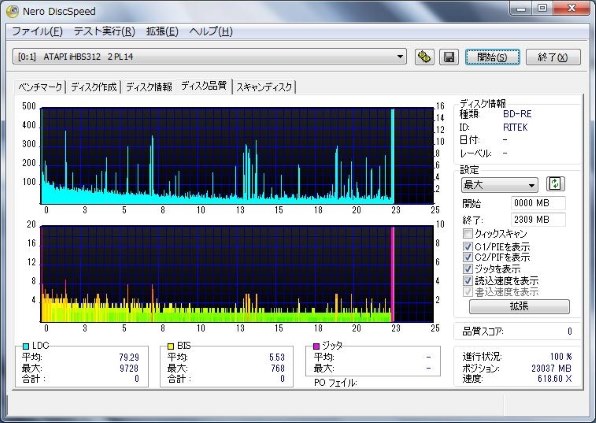Enable the クイックスキャン checkbox

click(x=468, y=233)
